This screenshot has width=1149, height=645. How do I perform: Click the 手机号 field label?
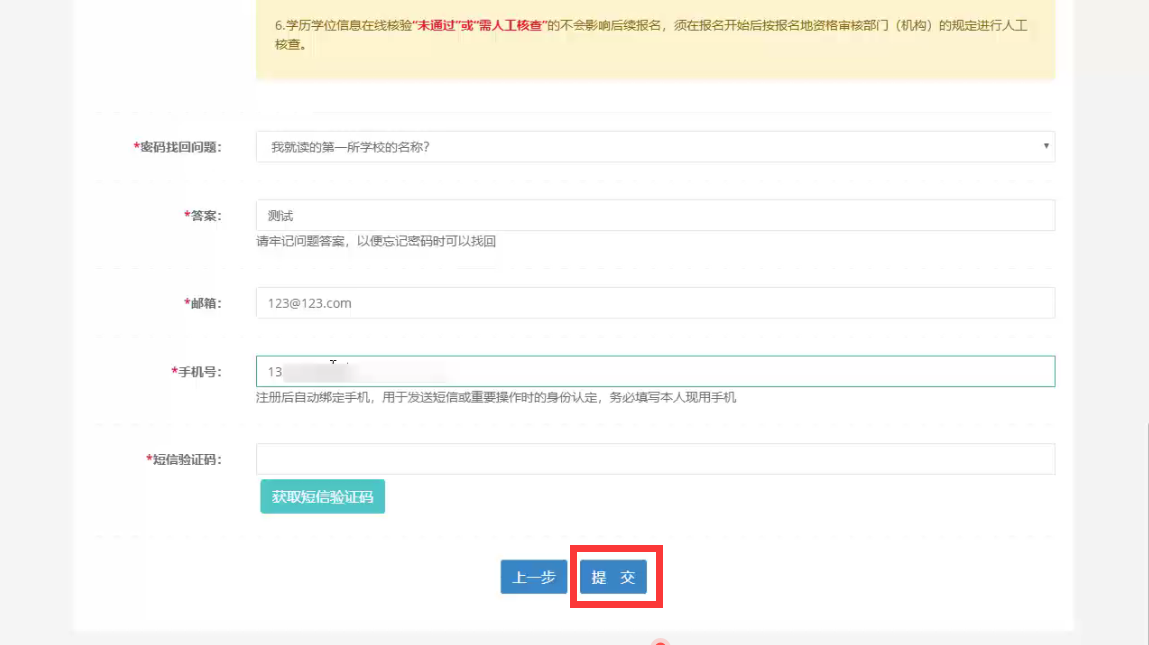click(x=198, y=371)
